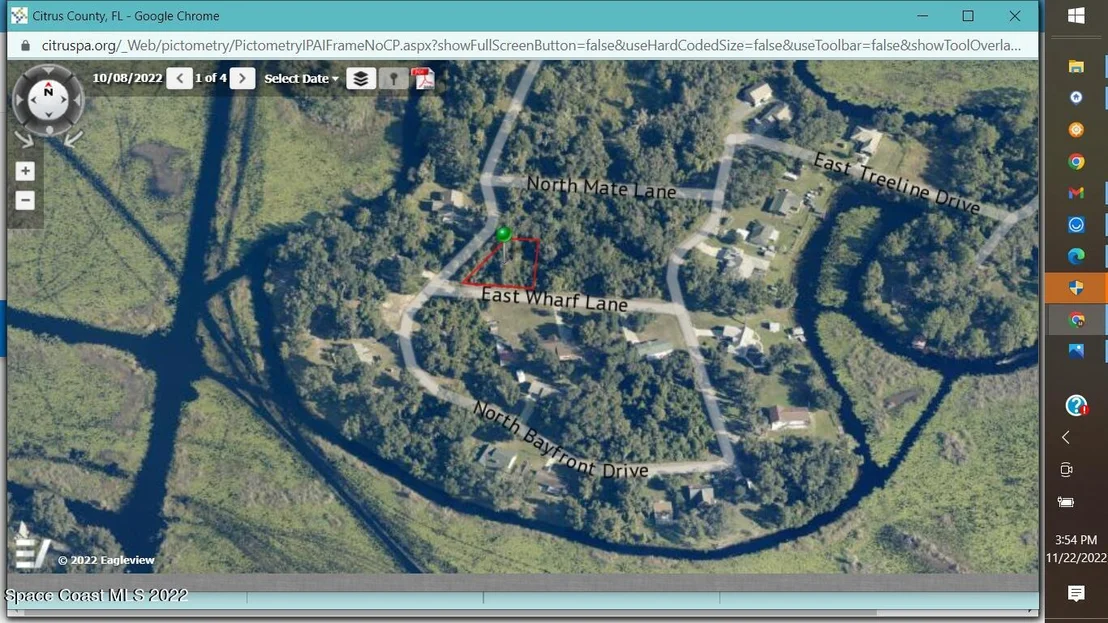The width and height of the screenshot is (1108, 623).
Task: Click the North Bayfront Drive street label
Action: point(560,439)
